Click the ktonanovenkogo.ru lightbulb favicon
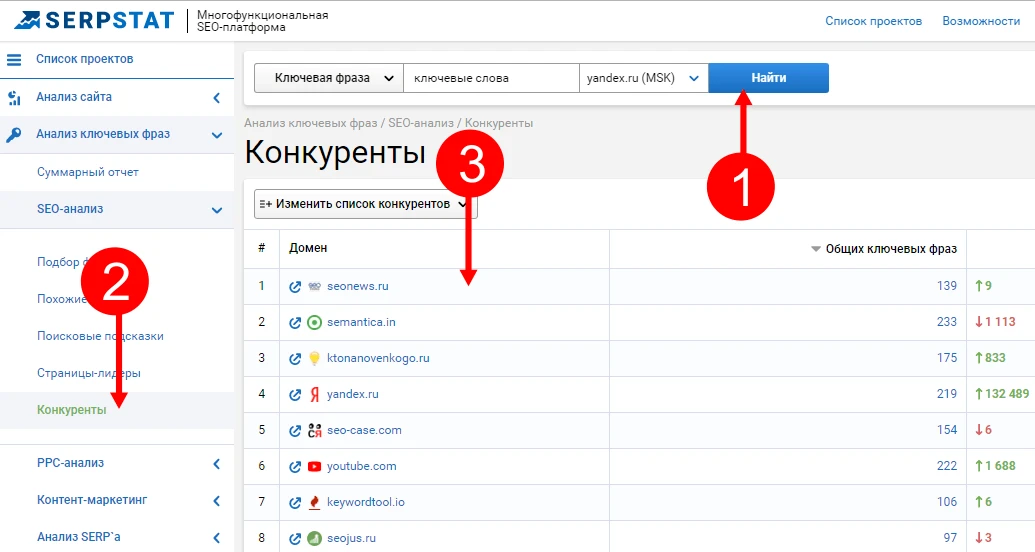The width and height of the screenshot is (1035, 552). (315, 359)
